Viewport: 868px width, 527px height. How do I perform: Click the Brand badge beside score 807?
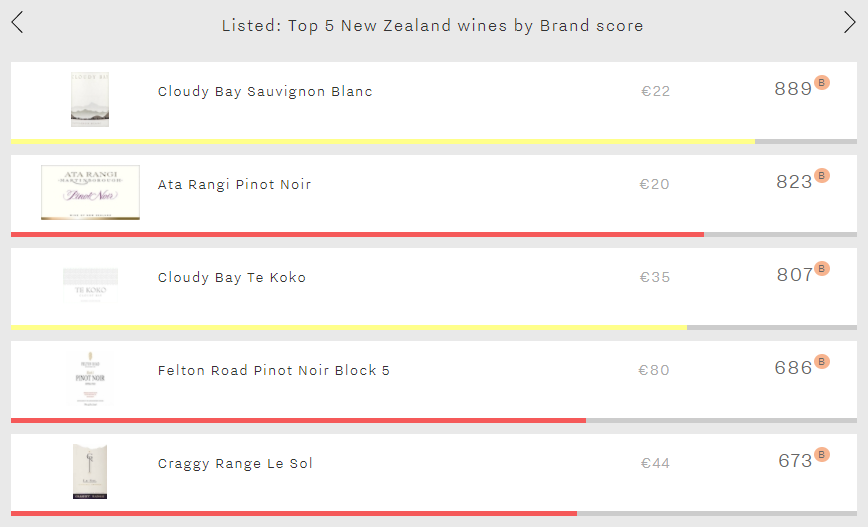click(822, 268)
